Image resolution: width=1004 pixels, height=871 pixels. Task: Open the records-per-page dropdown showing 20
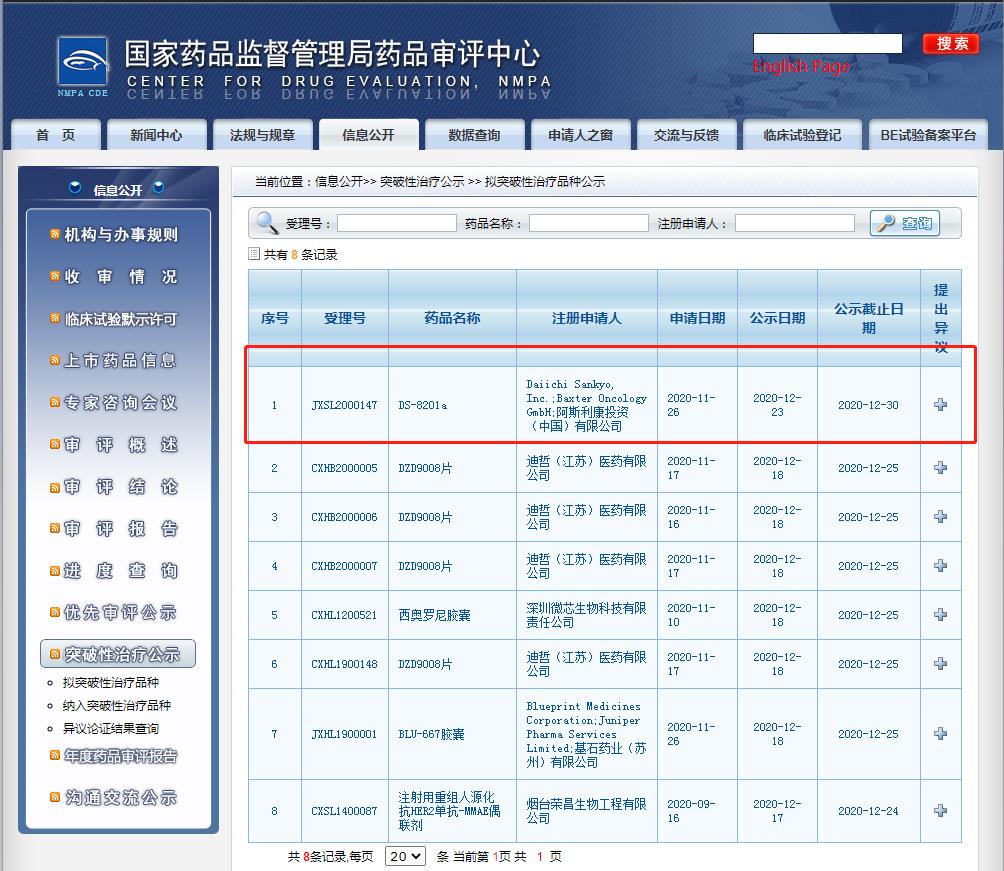coord(405,856)
